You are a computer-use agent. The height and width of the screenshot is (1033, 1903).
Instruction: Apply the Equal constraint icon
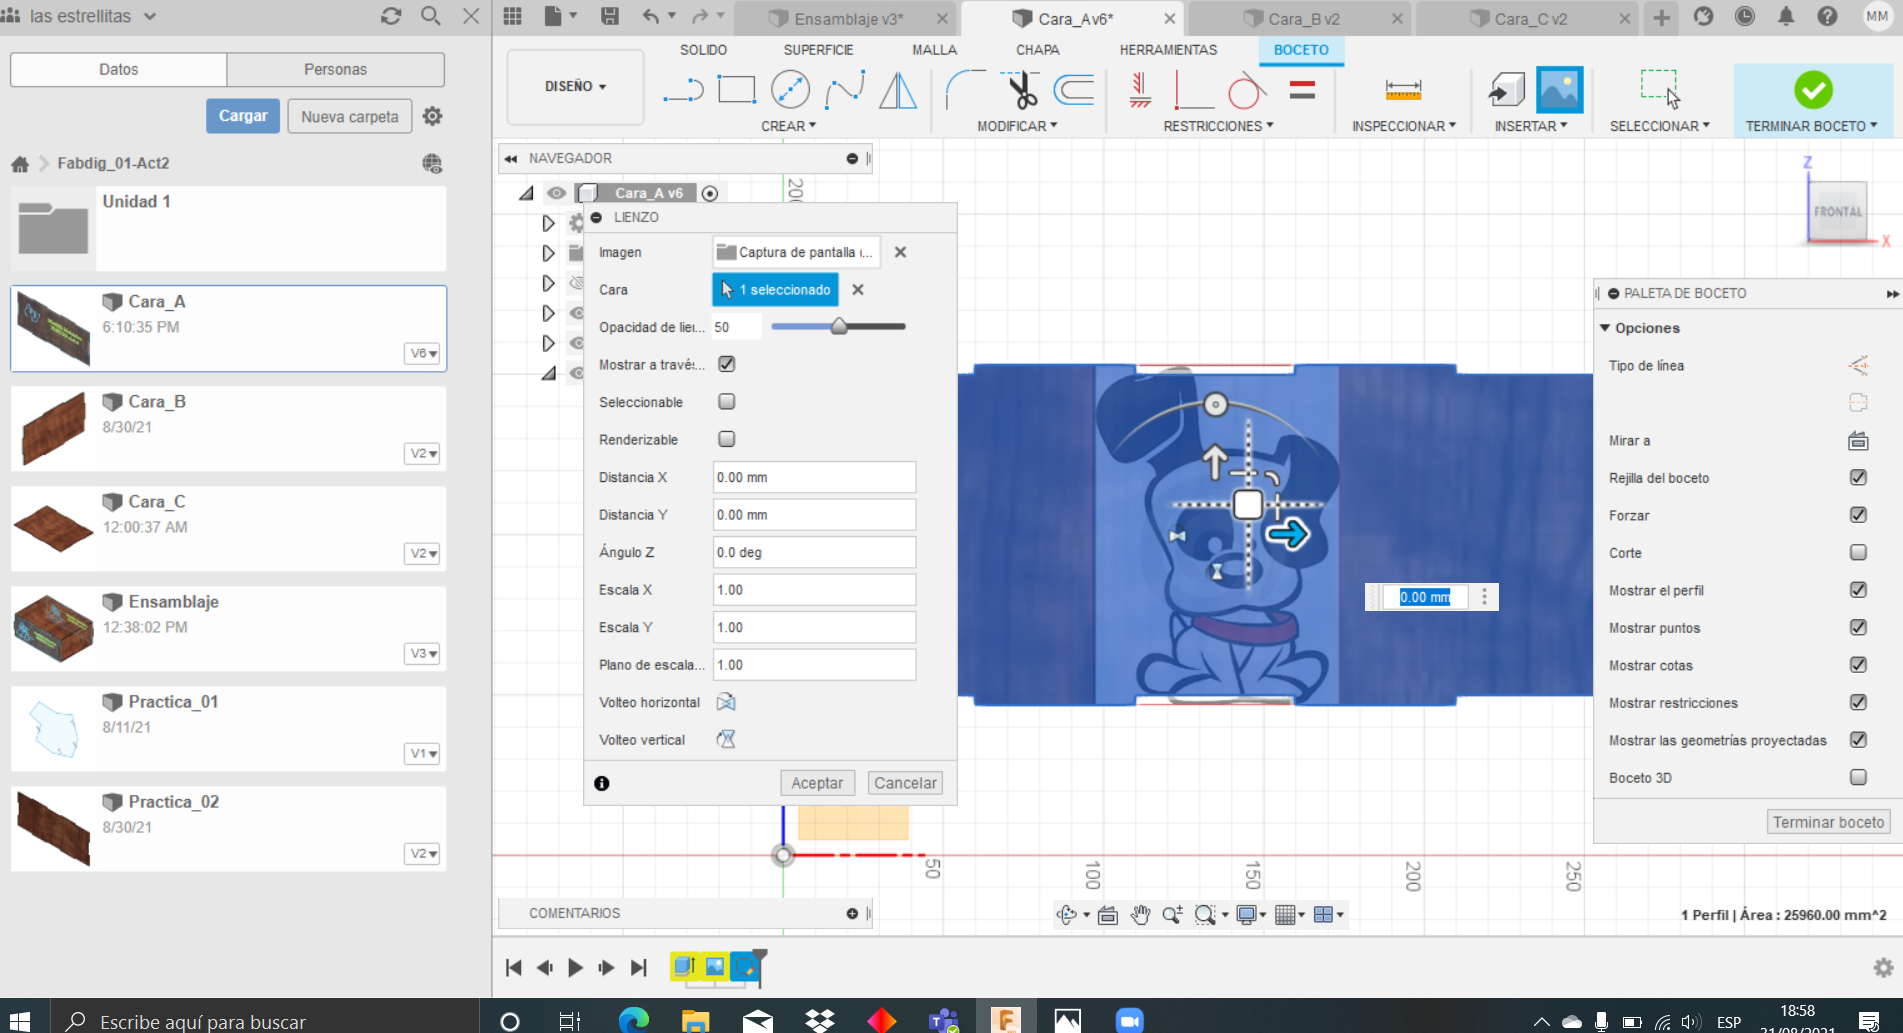point(1302,90)
